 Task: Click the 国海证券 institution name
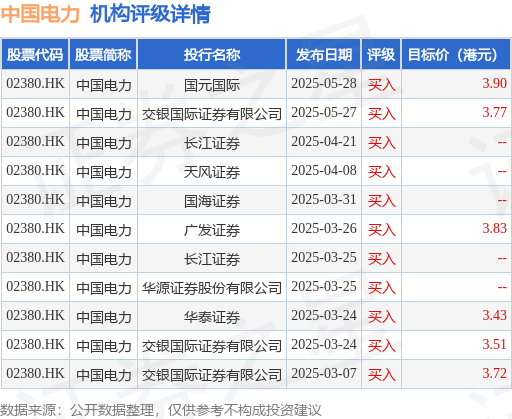click(212, 201)
